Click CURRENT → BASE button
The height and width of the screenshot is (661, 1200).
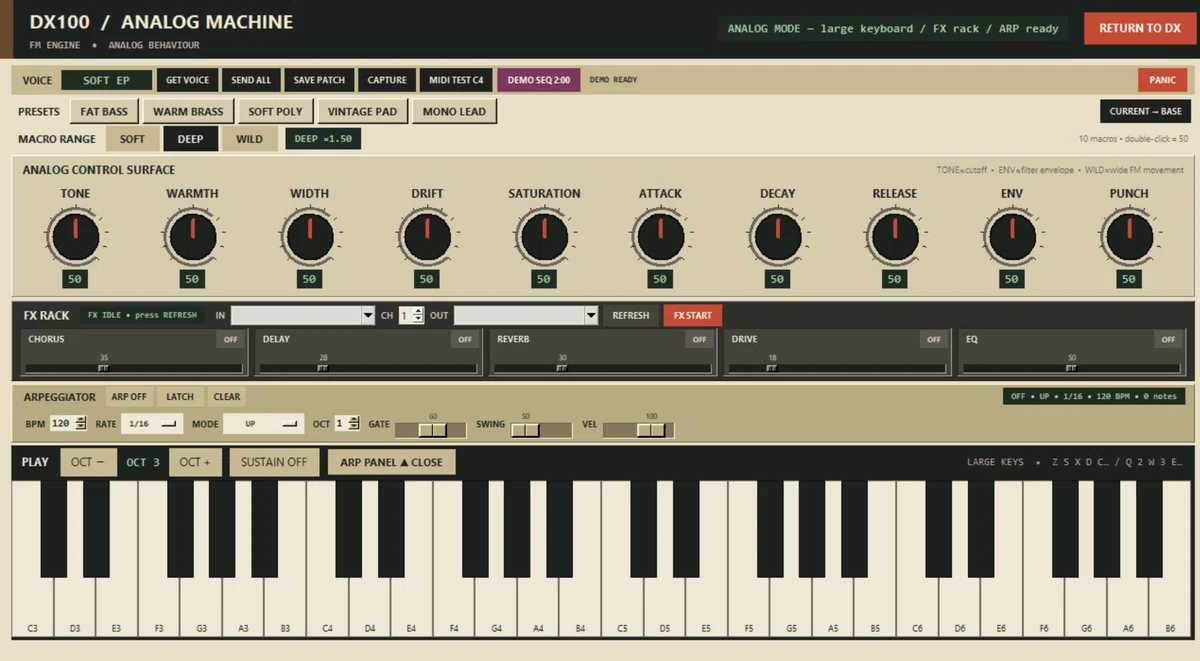click(1145, 111)
